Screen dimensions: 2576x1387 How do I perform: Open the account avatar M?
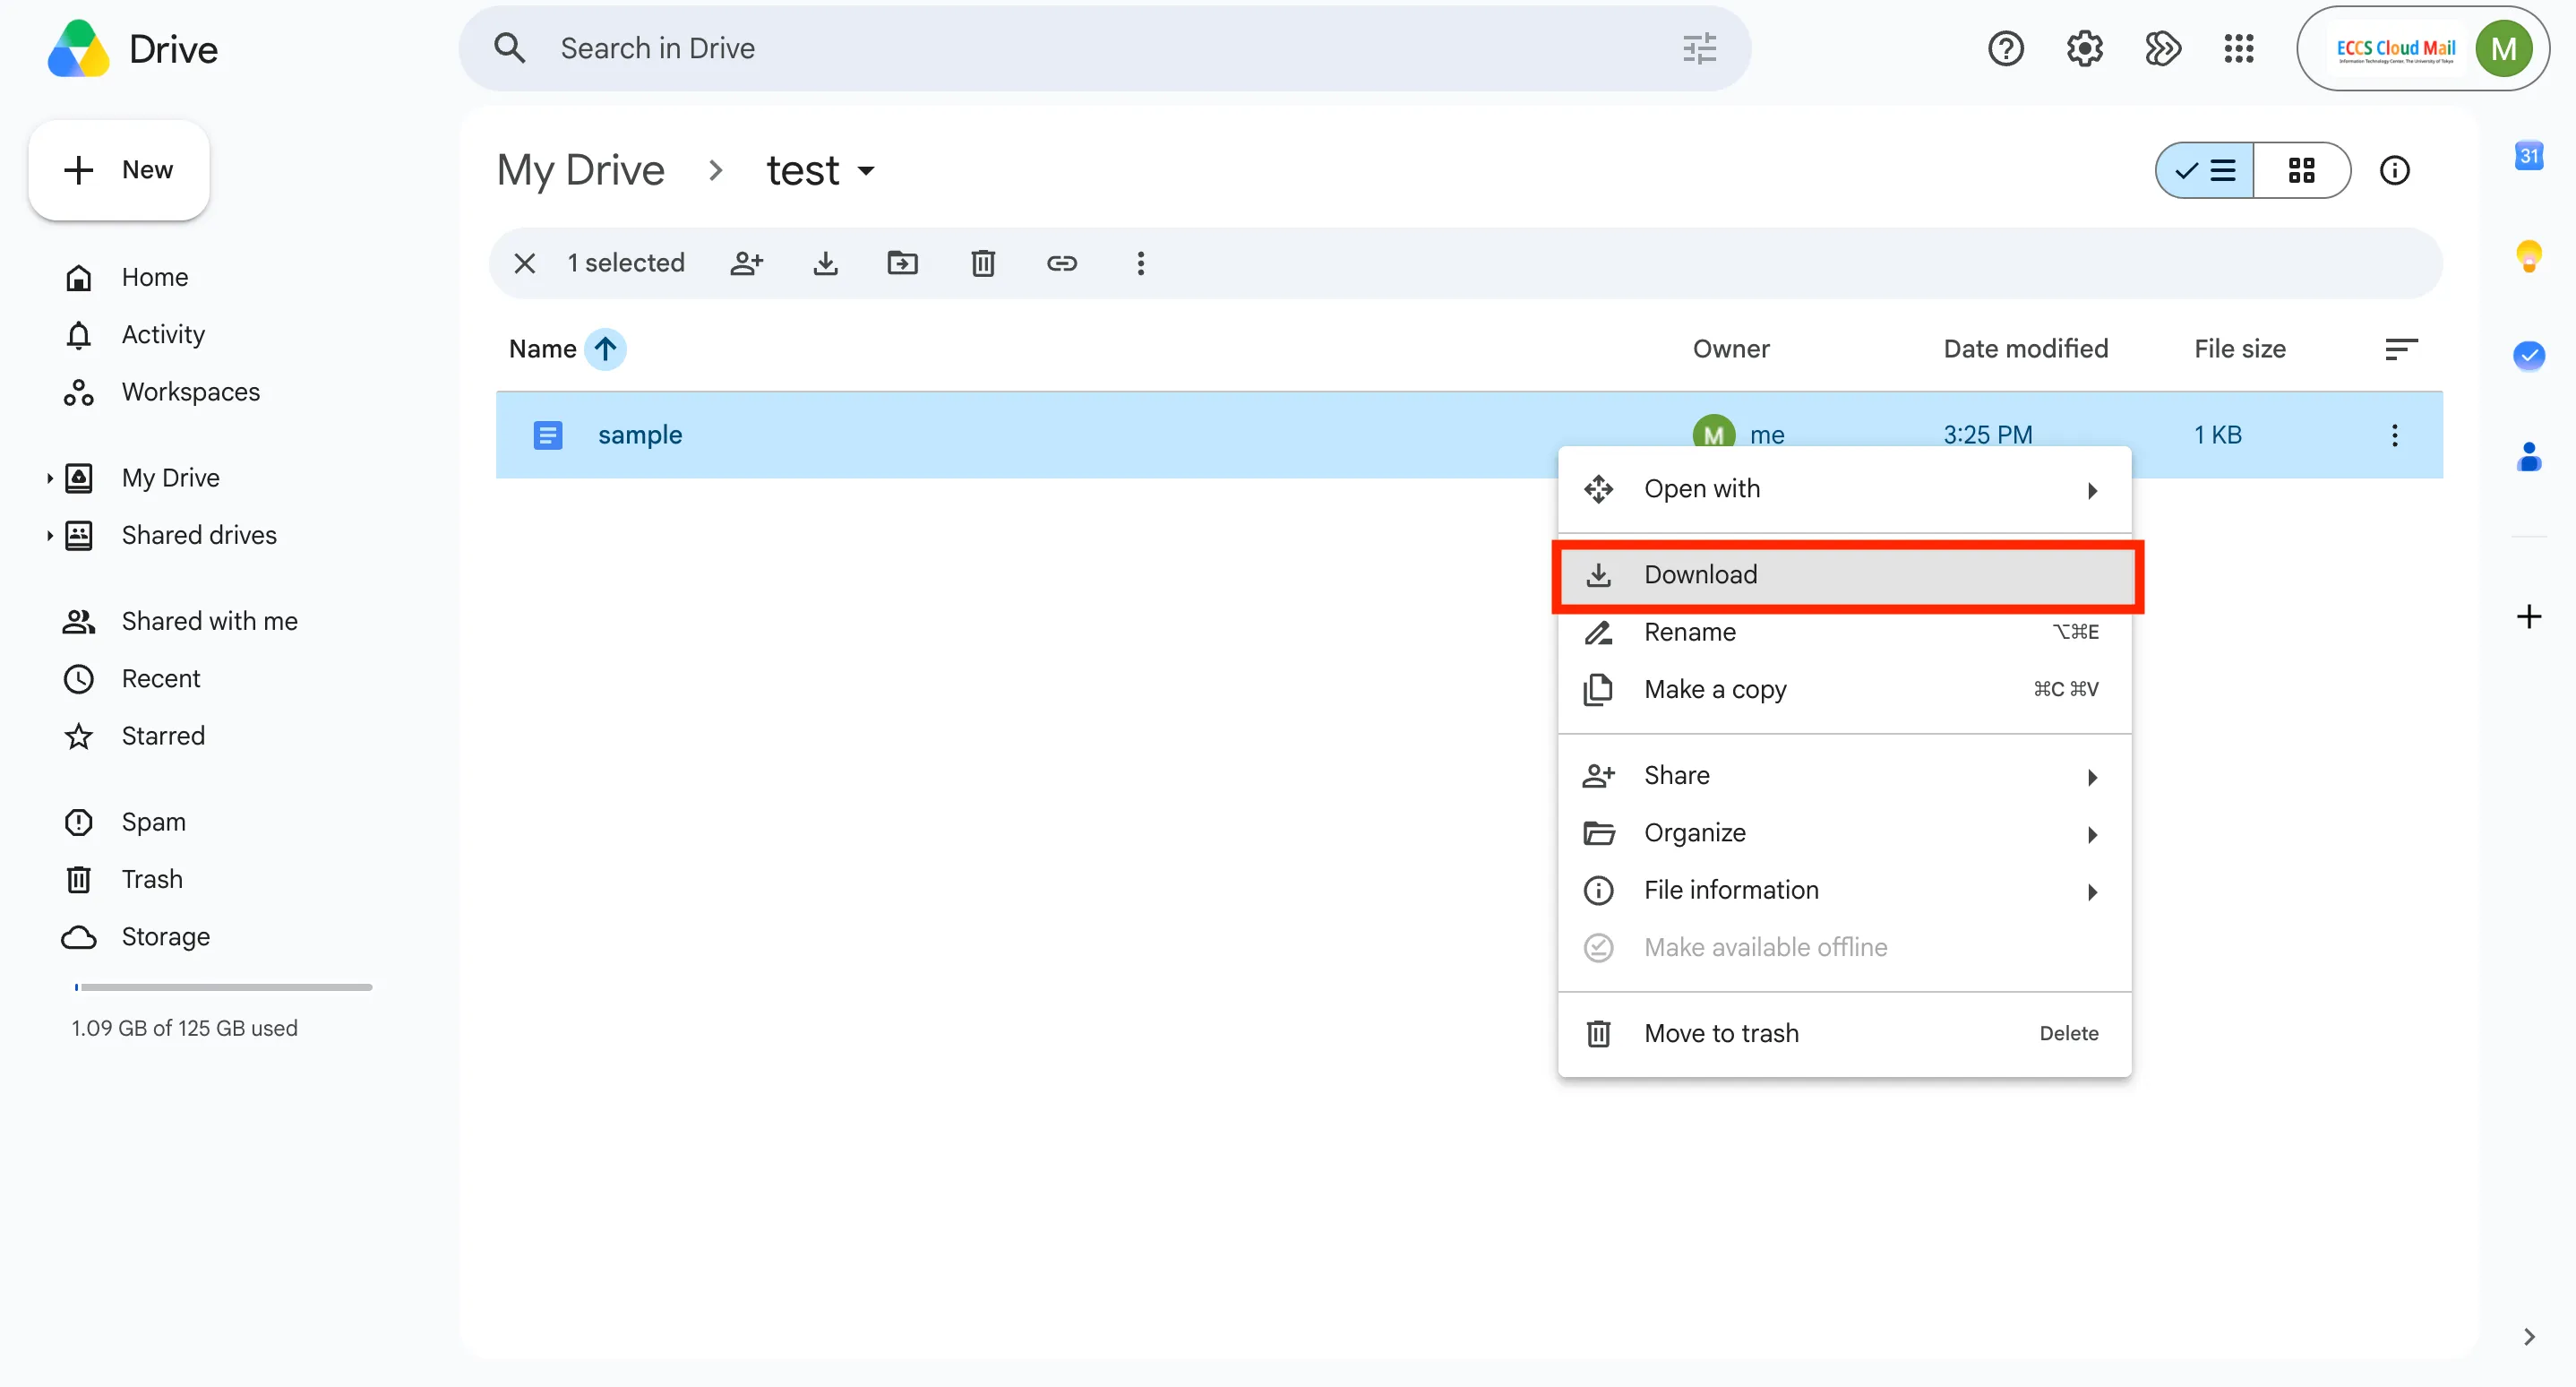2503,48
